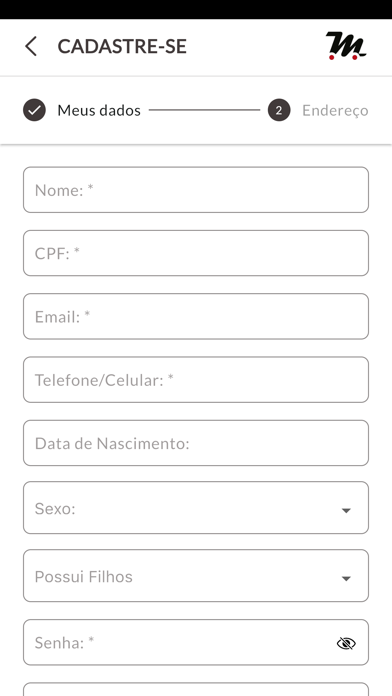The height and width of the screenshot is (696, 392).
Task: Toggle password visibility eye icon
Action: tap(346, 643)
